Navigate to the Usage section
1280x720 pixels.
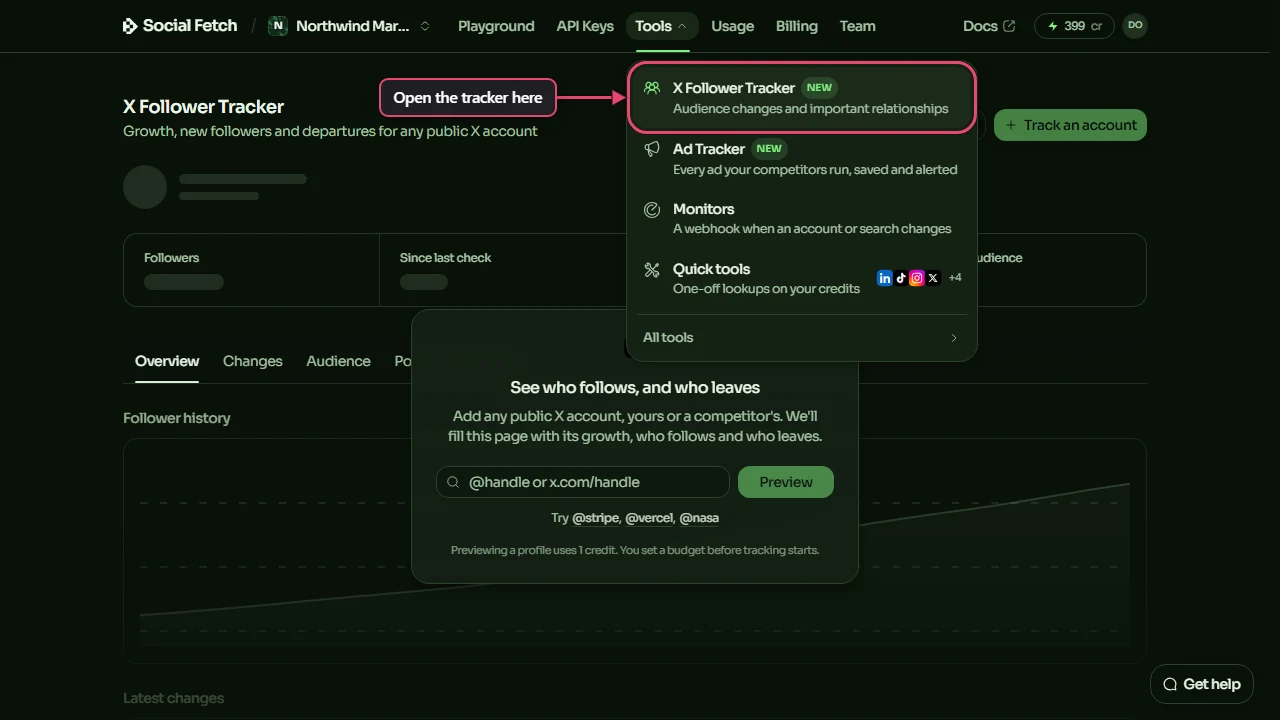pyautogui.click(x=733, y=26)
